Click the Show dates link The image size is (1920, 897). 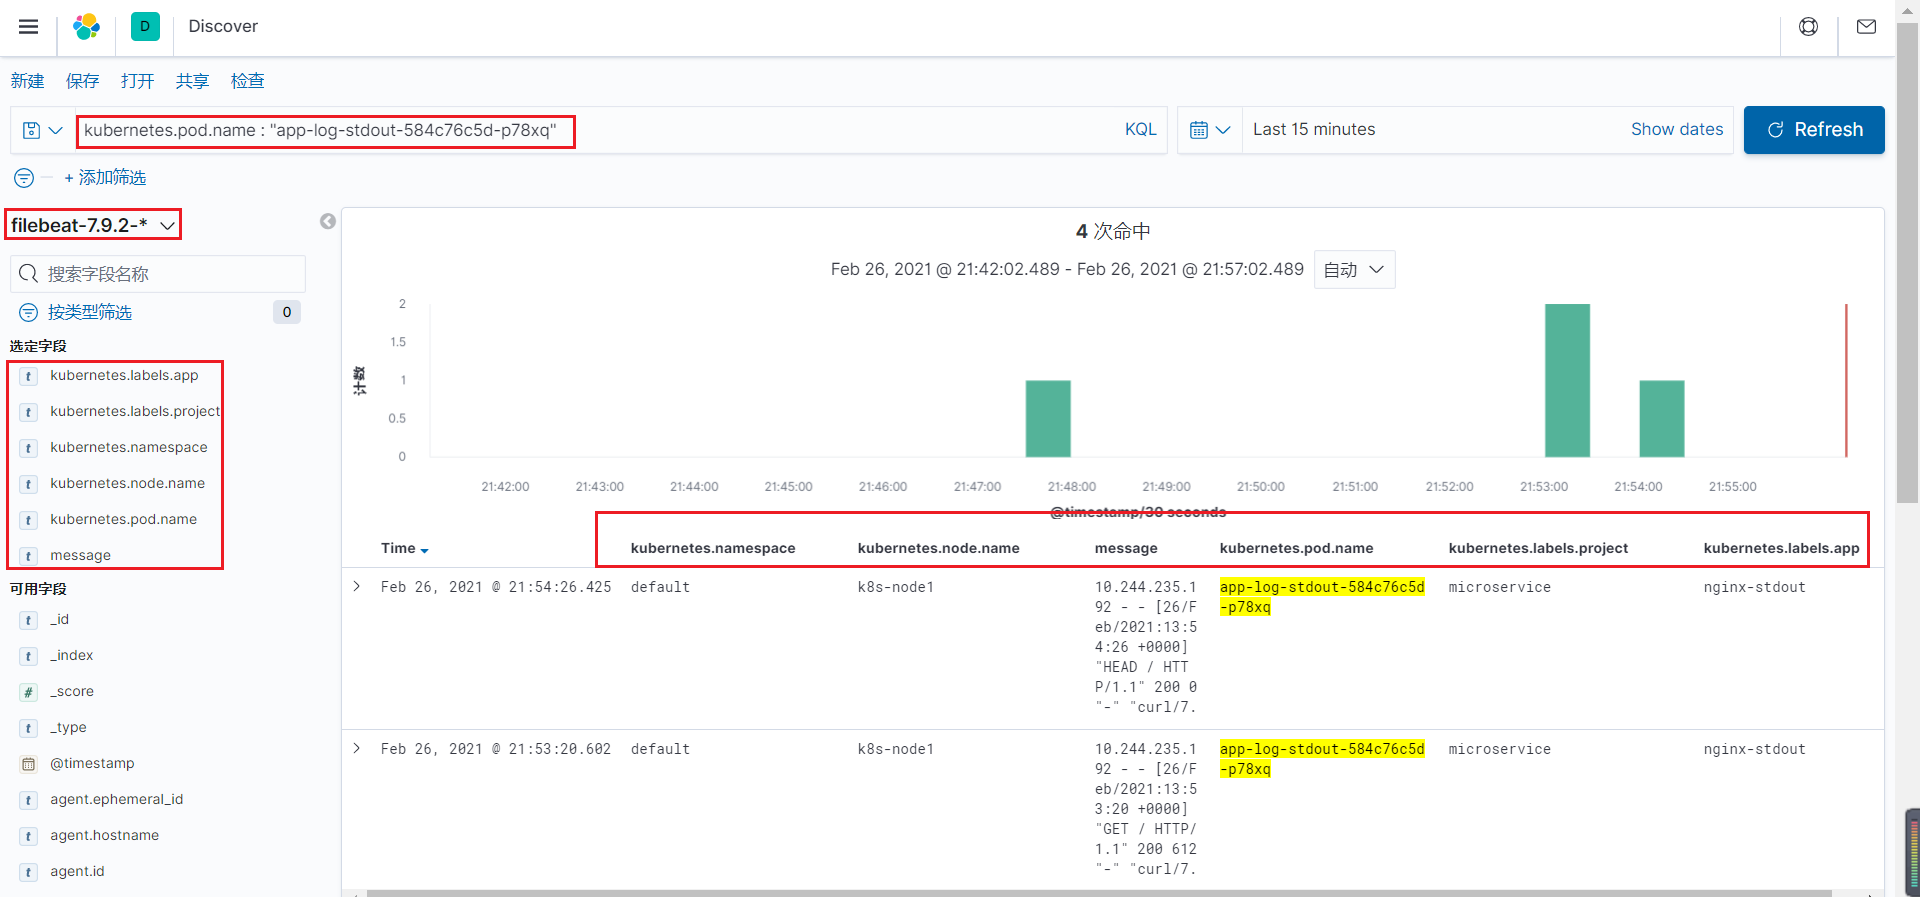pyautogui.click(x=1676, y=130)
